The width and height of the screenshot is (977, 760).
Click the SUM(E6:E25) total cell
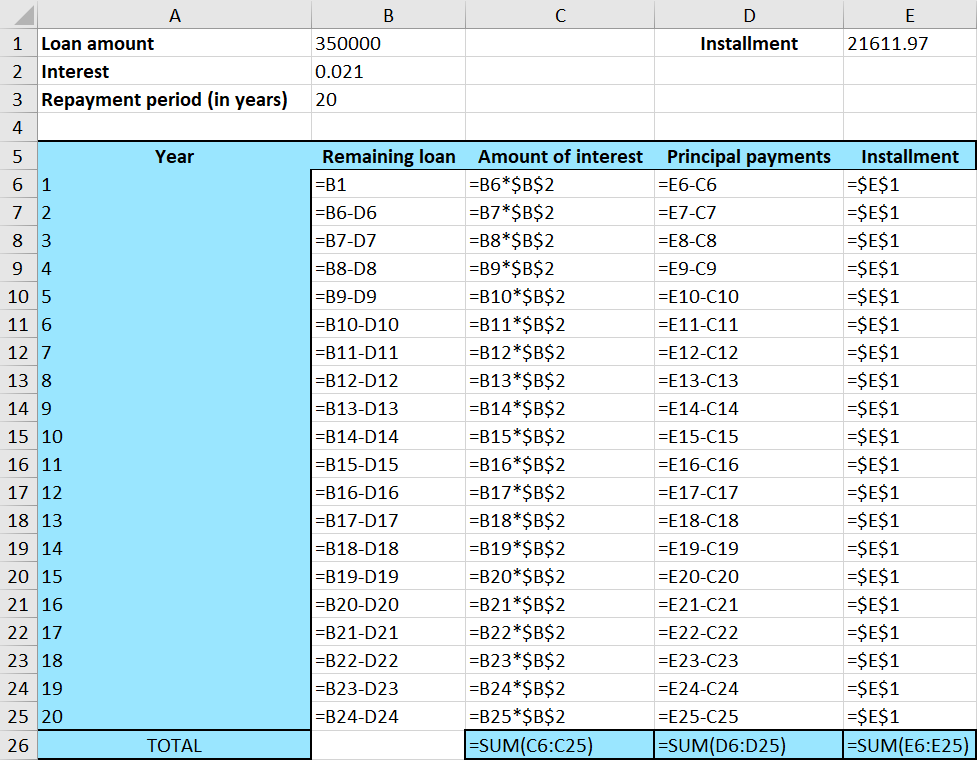pyautogui.click(x=909, y=745)
